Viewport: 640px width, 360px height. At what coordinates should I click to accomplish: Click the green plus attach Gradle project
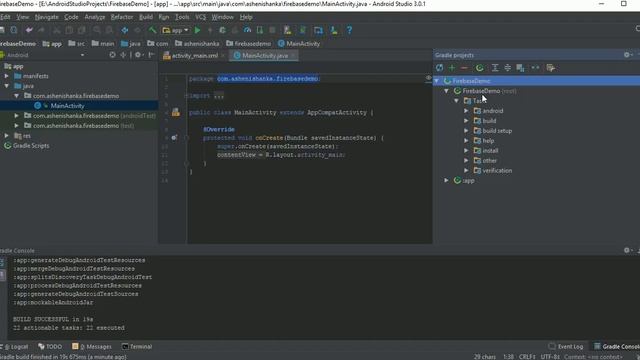(x=452, y=68)
